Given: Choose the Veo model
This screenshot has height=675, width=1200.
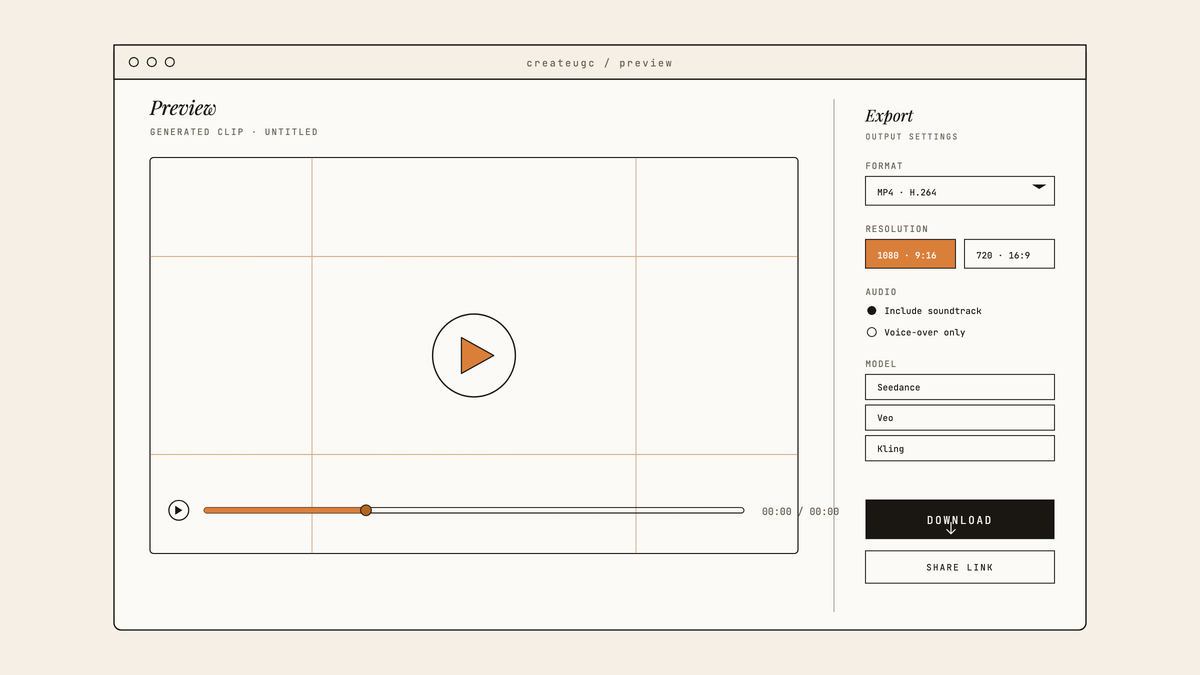Looking at the screenshot, I should [x=960, y=418].
